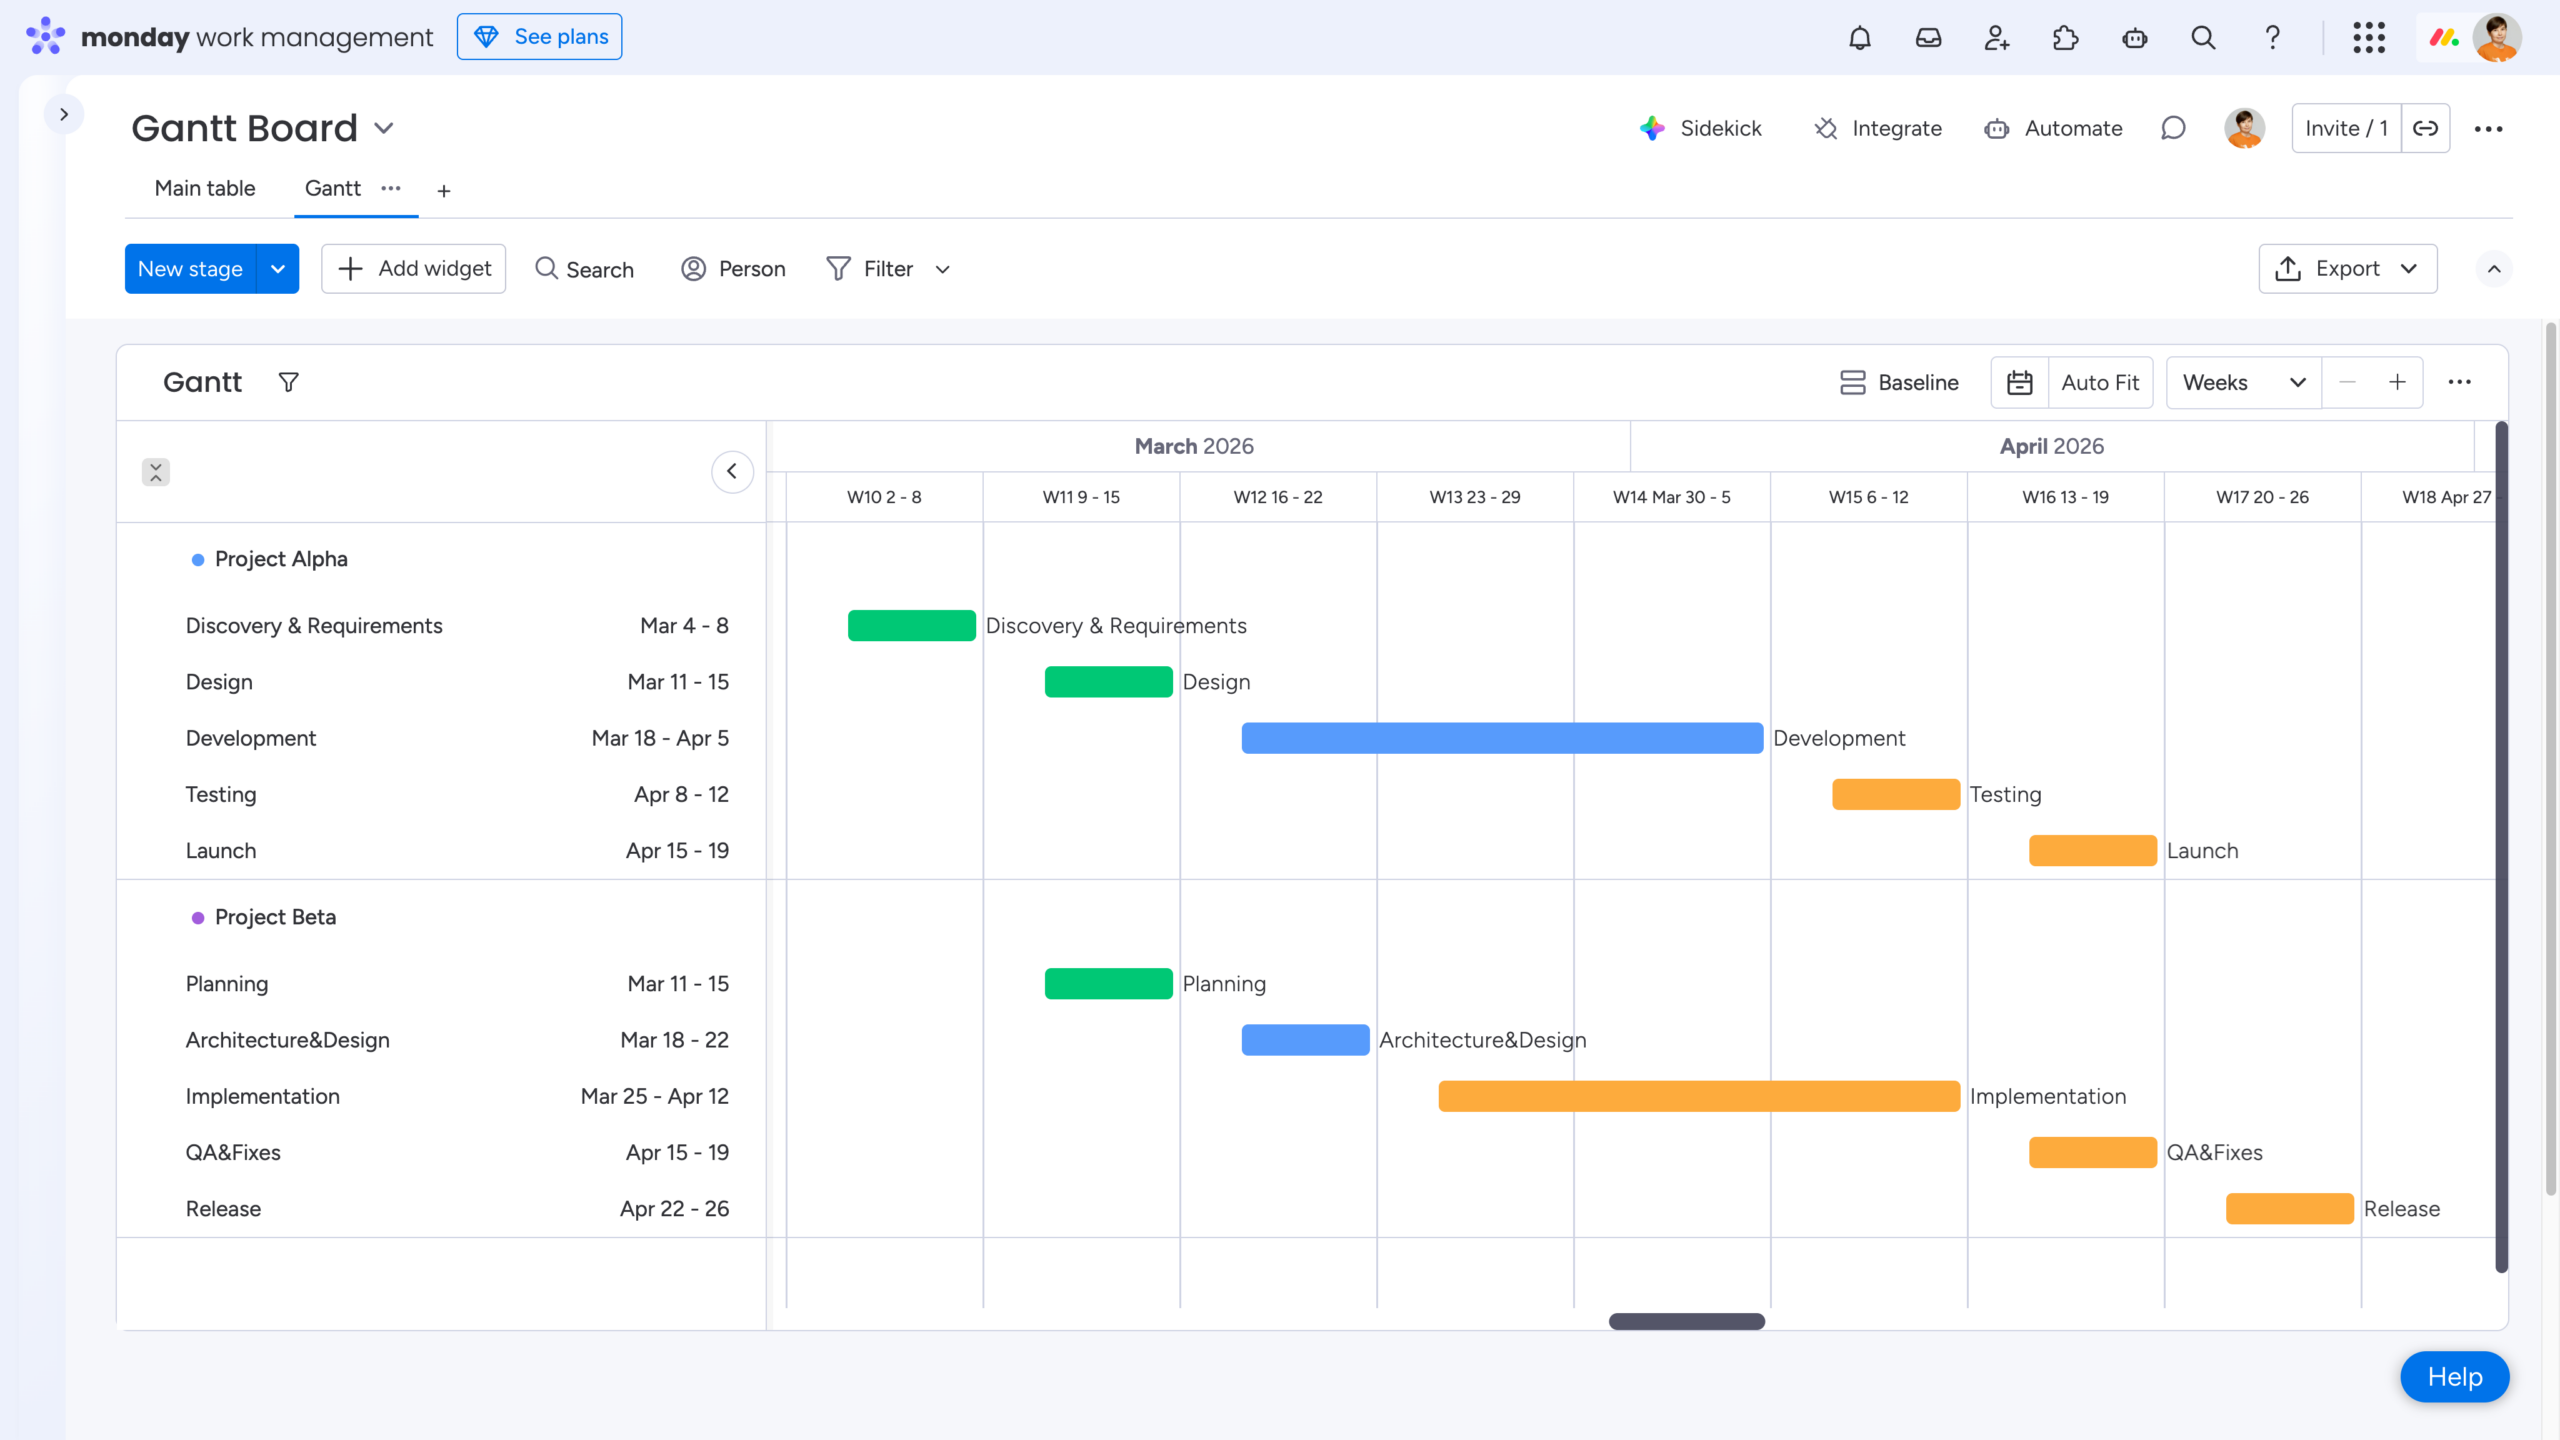Click the Invite / 1 button

(x=2346, y=128)
